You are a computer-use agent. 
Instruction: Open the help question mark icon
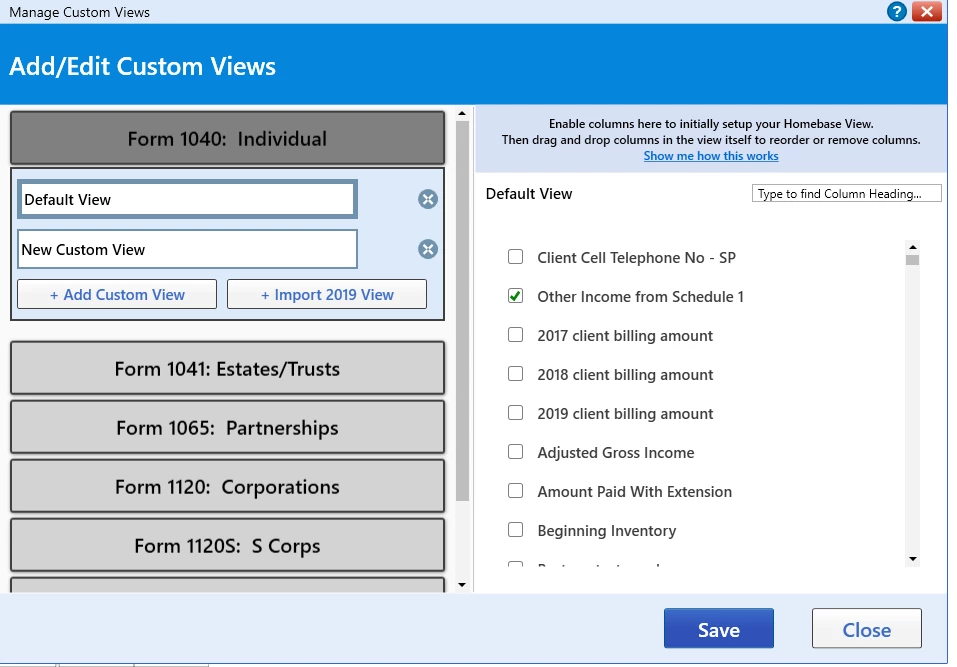pyautogui.click(x=897, y=12)
